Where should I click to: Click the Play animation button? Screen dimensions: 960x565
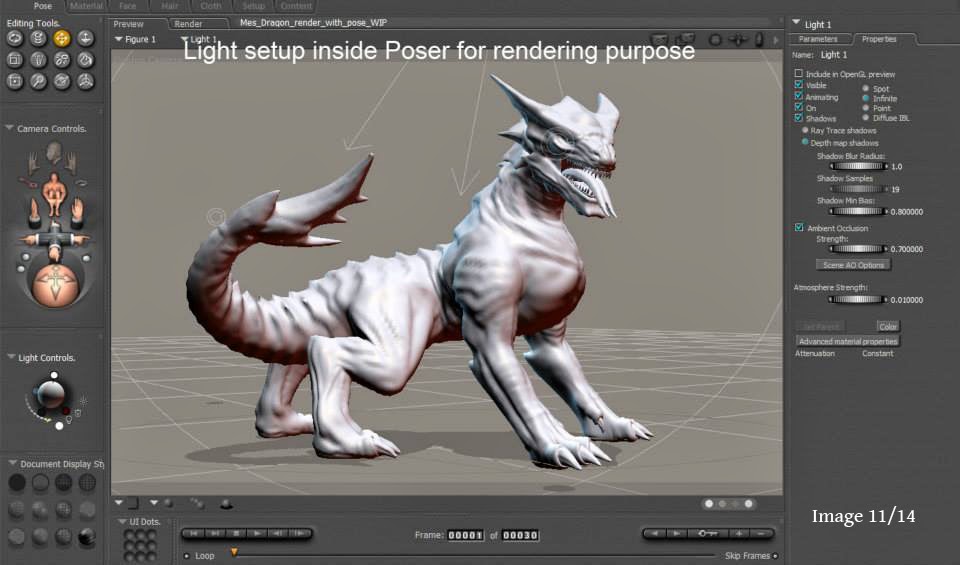point(257,534)
